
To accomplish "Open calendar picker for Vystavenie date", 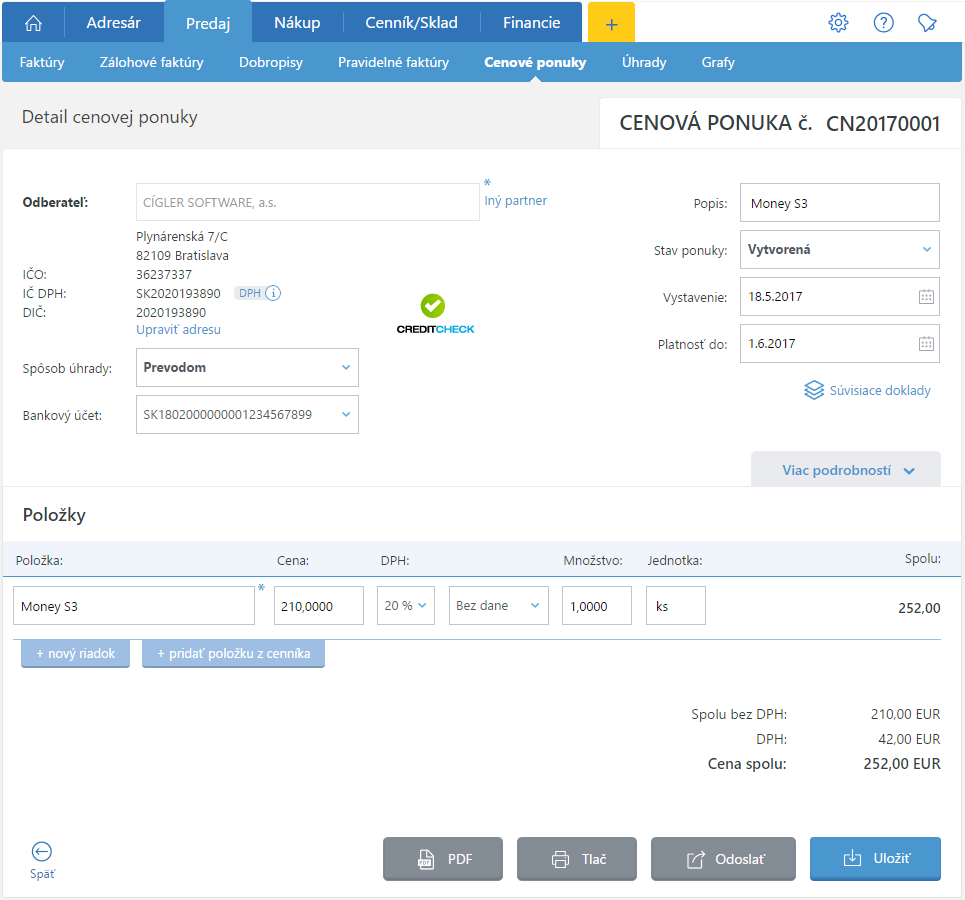I will click(926, 297).
